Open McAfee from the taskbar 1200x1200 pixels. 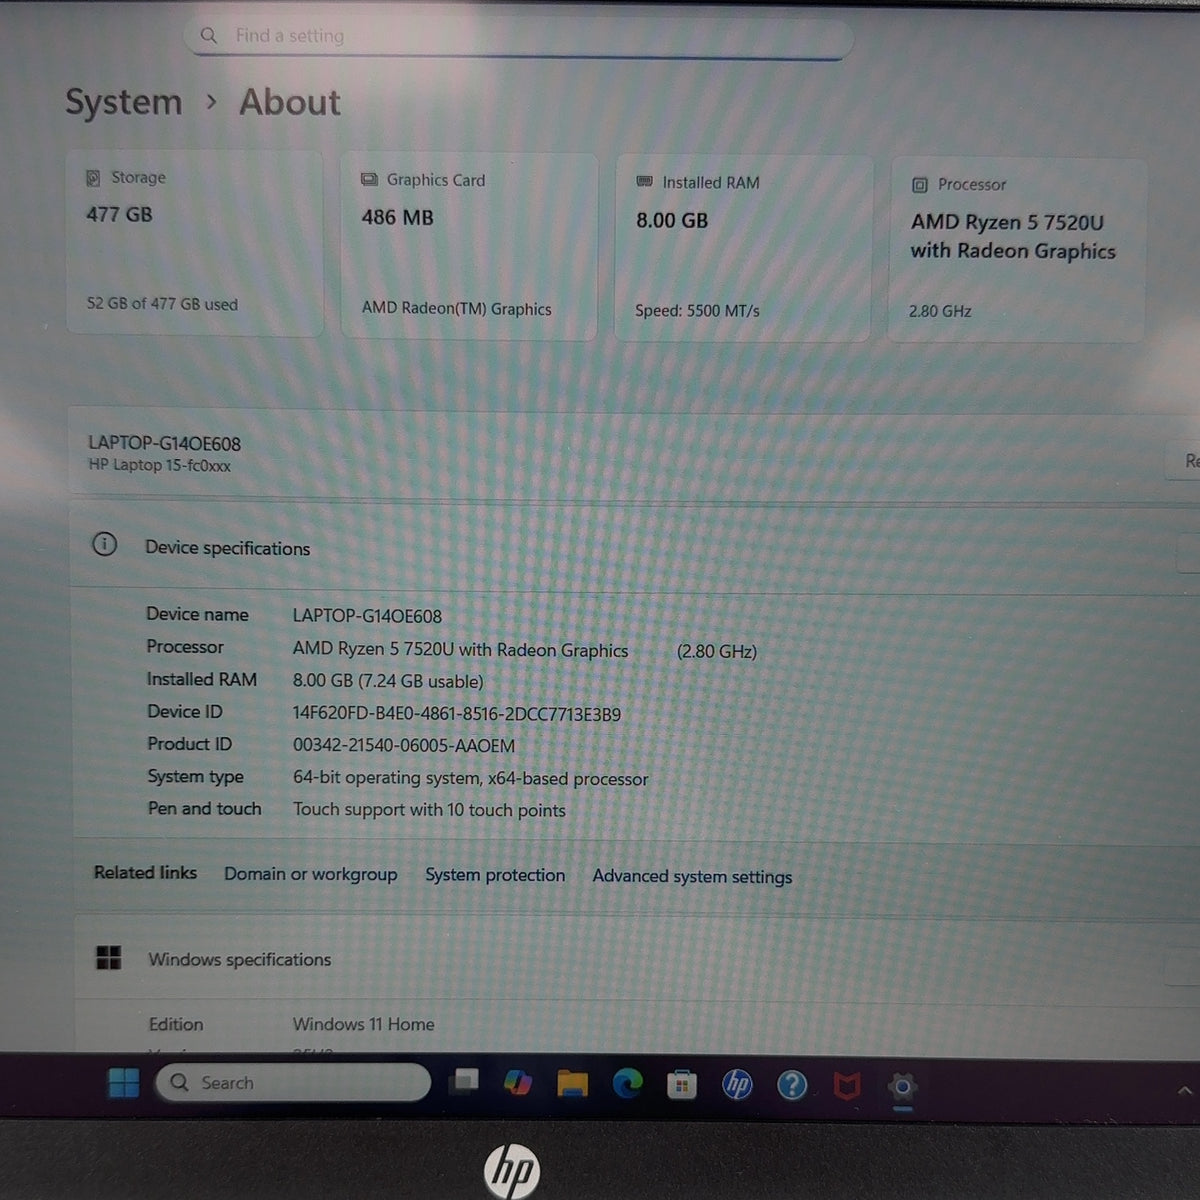click(x=847, y=1086)
